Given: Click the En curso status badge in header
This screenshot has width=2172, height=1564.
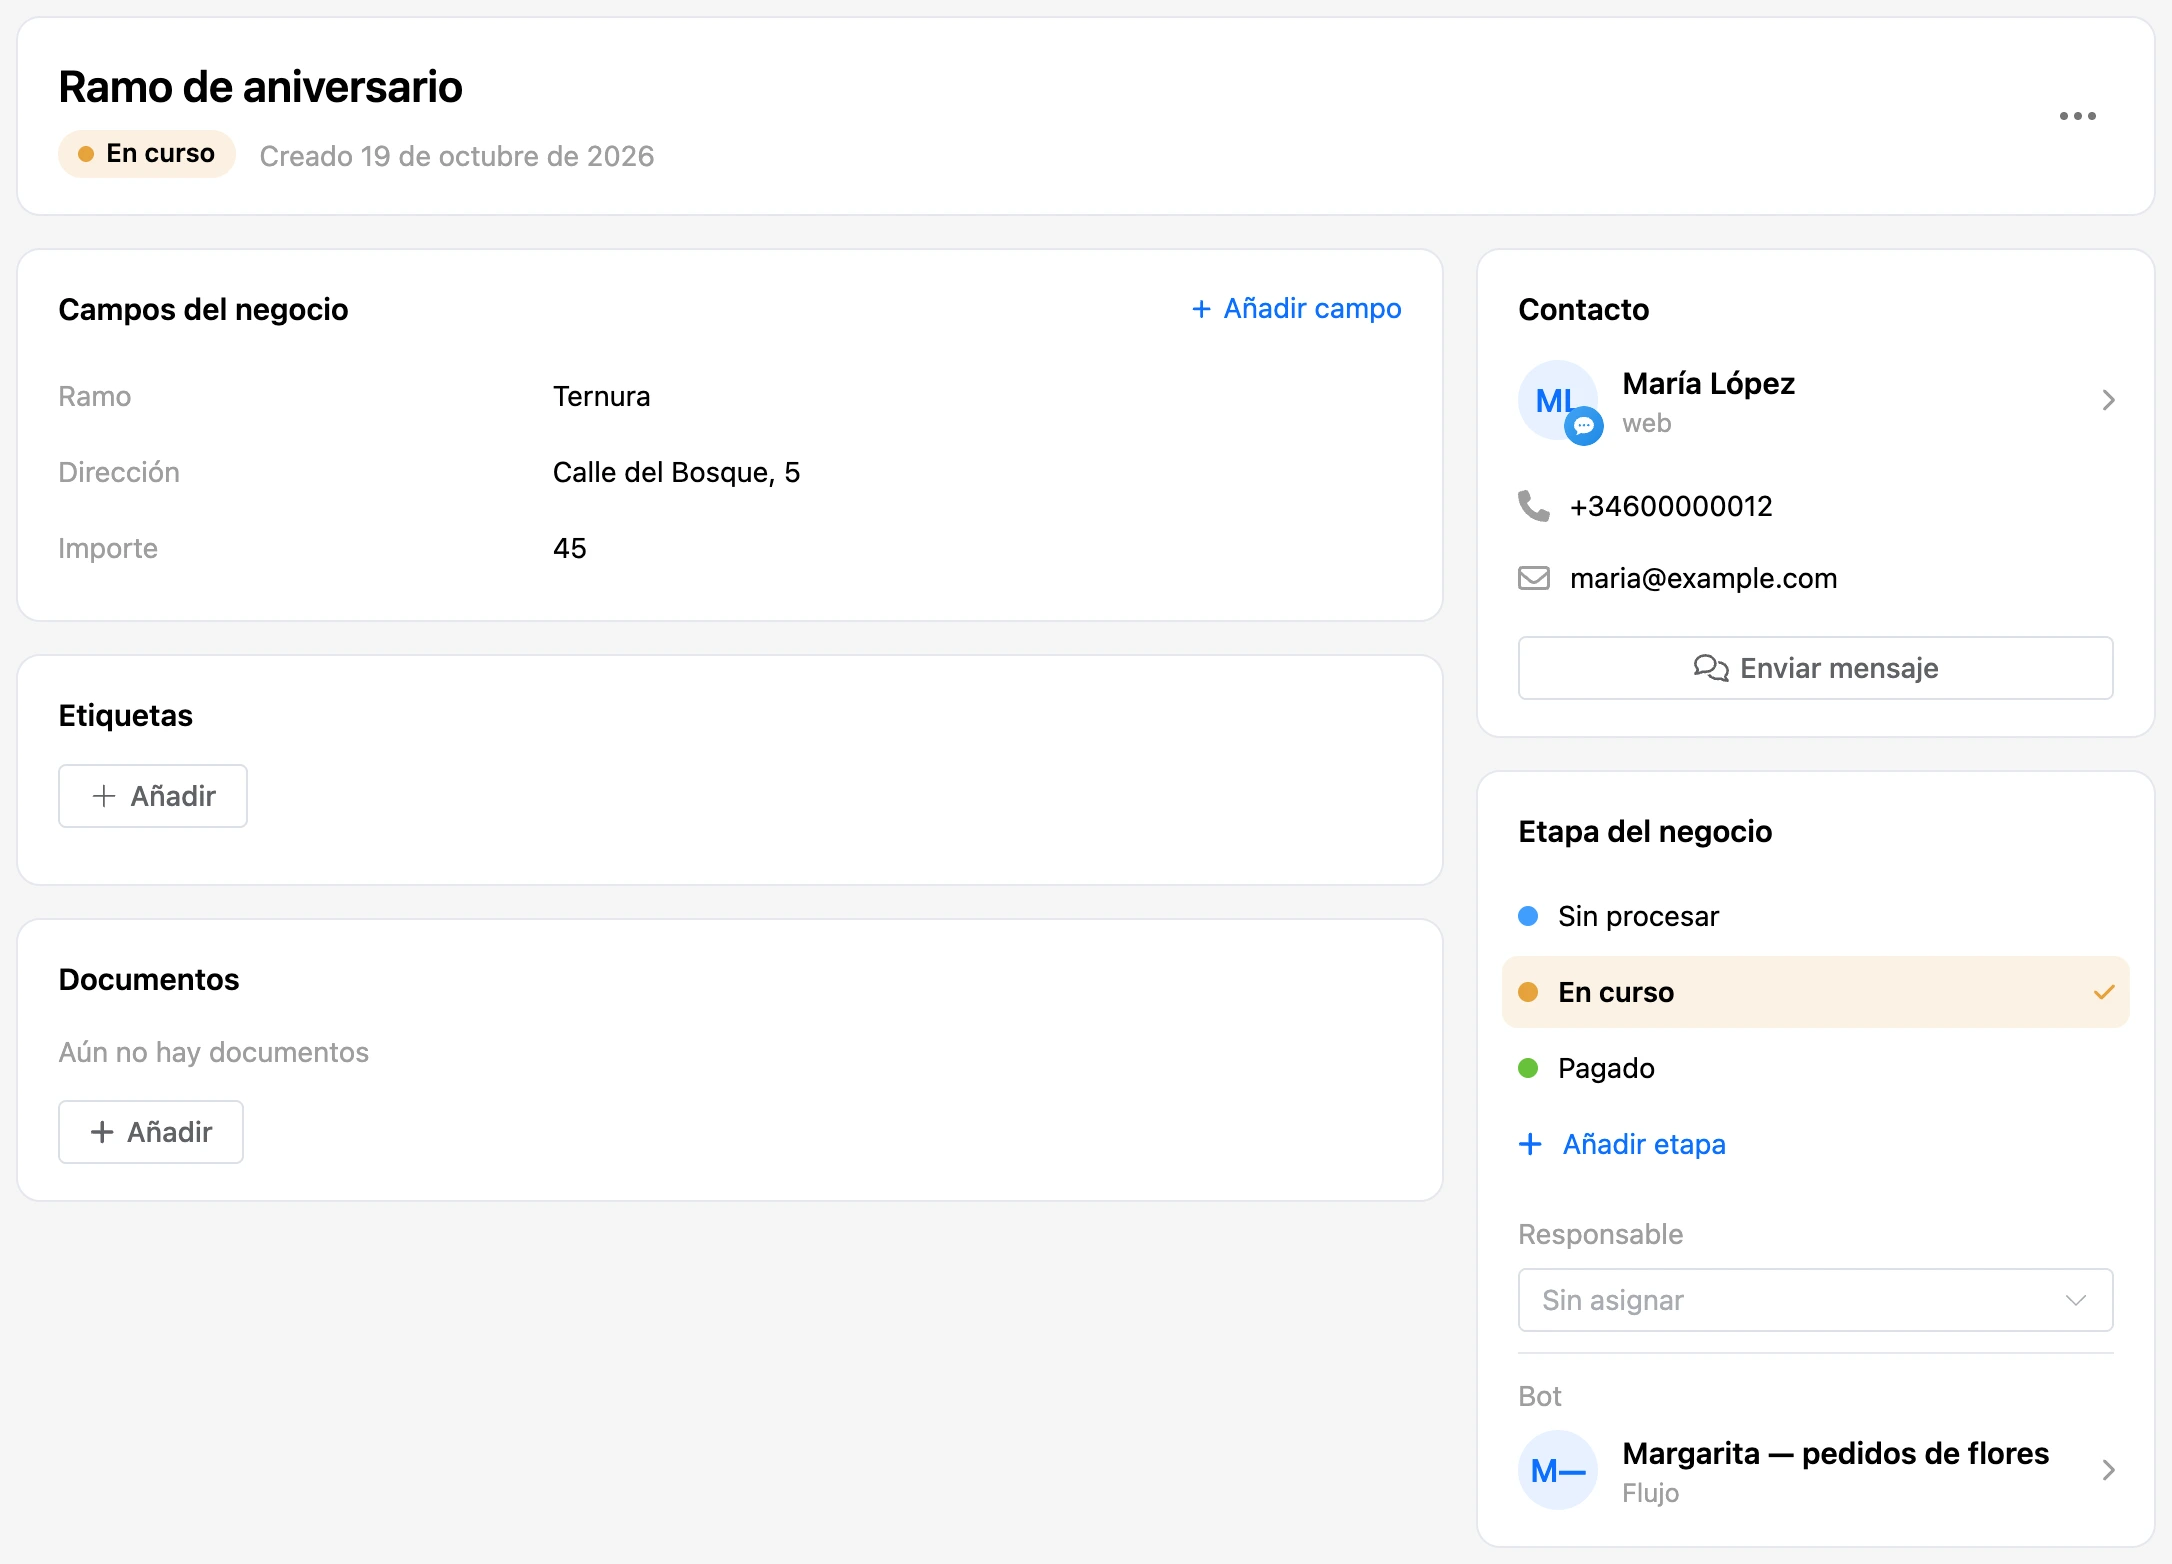Looking at the screenshot, I should tap(147, 154).
